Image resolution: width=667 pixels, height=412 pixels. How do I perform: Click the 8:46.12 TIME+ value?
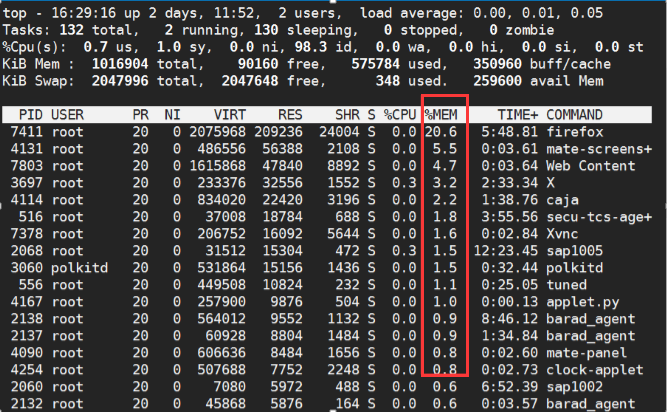[510, 319]
